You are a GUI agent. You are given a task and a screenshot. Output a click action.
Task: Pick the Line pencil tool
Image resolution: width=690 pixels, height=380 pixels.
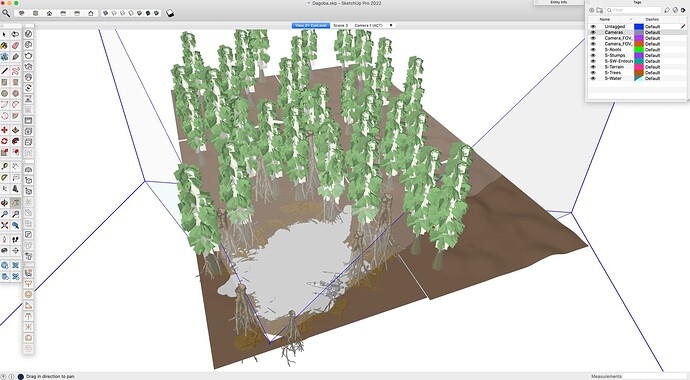(4, 70)
